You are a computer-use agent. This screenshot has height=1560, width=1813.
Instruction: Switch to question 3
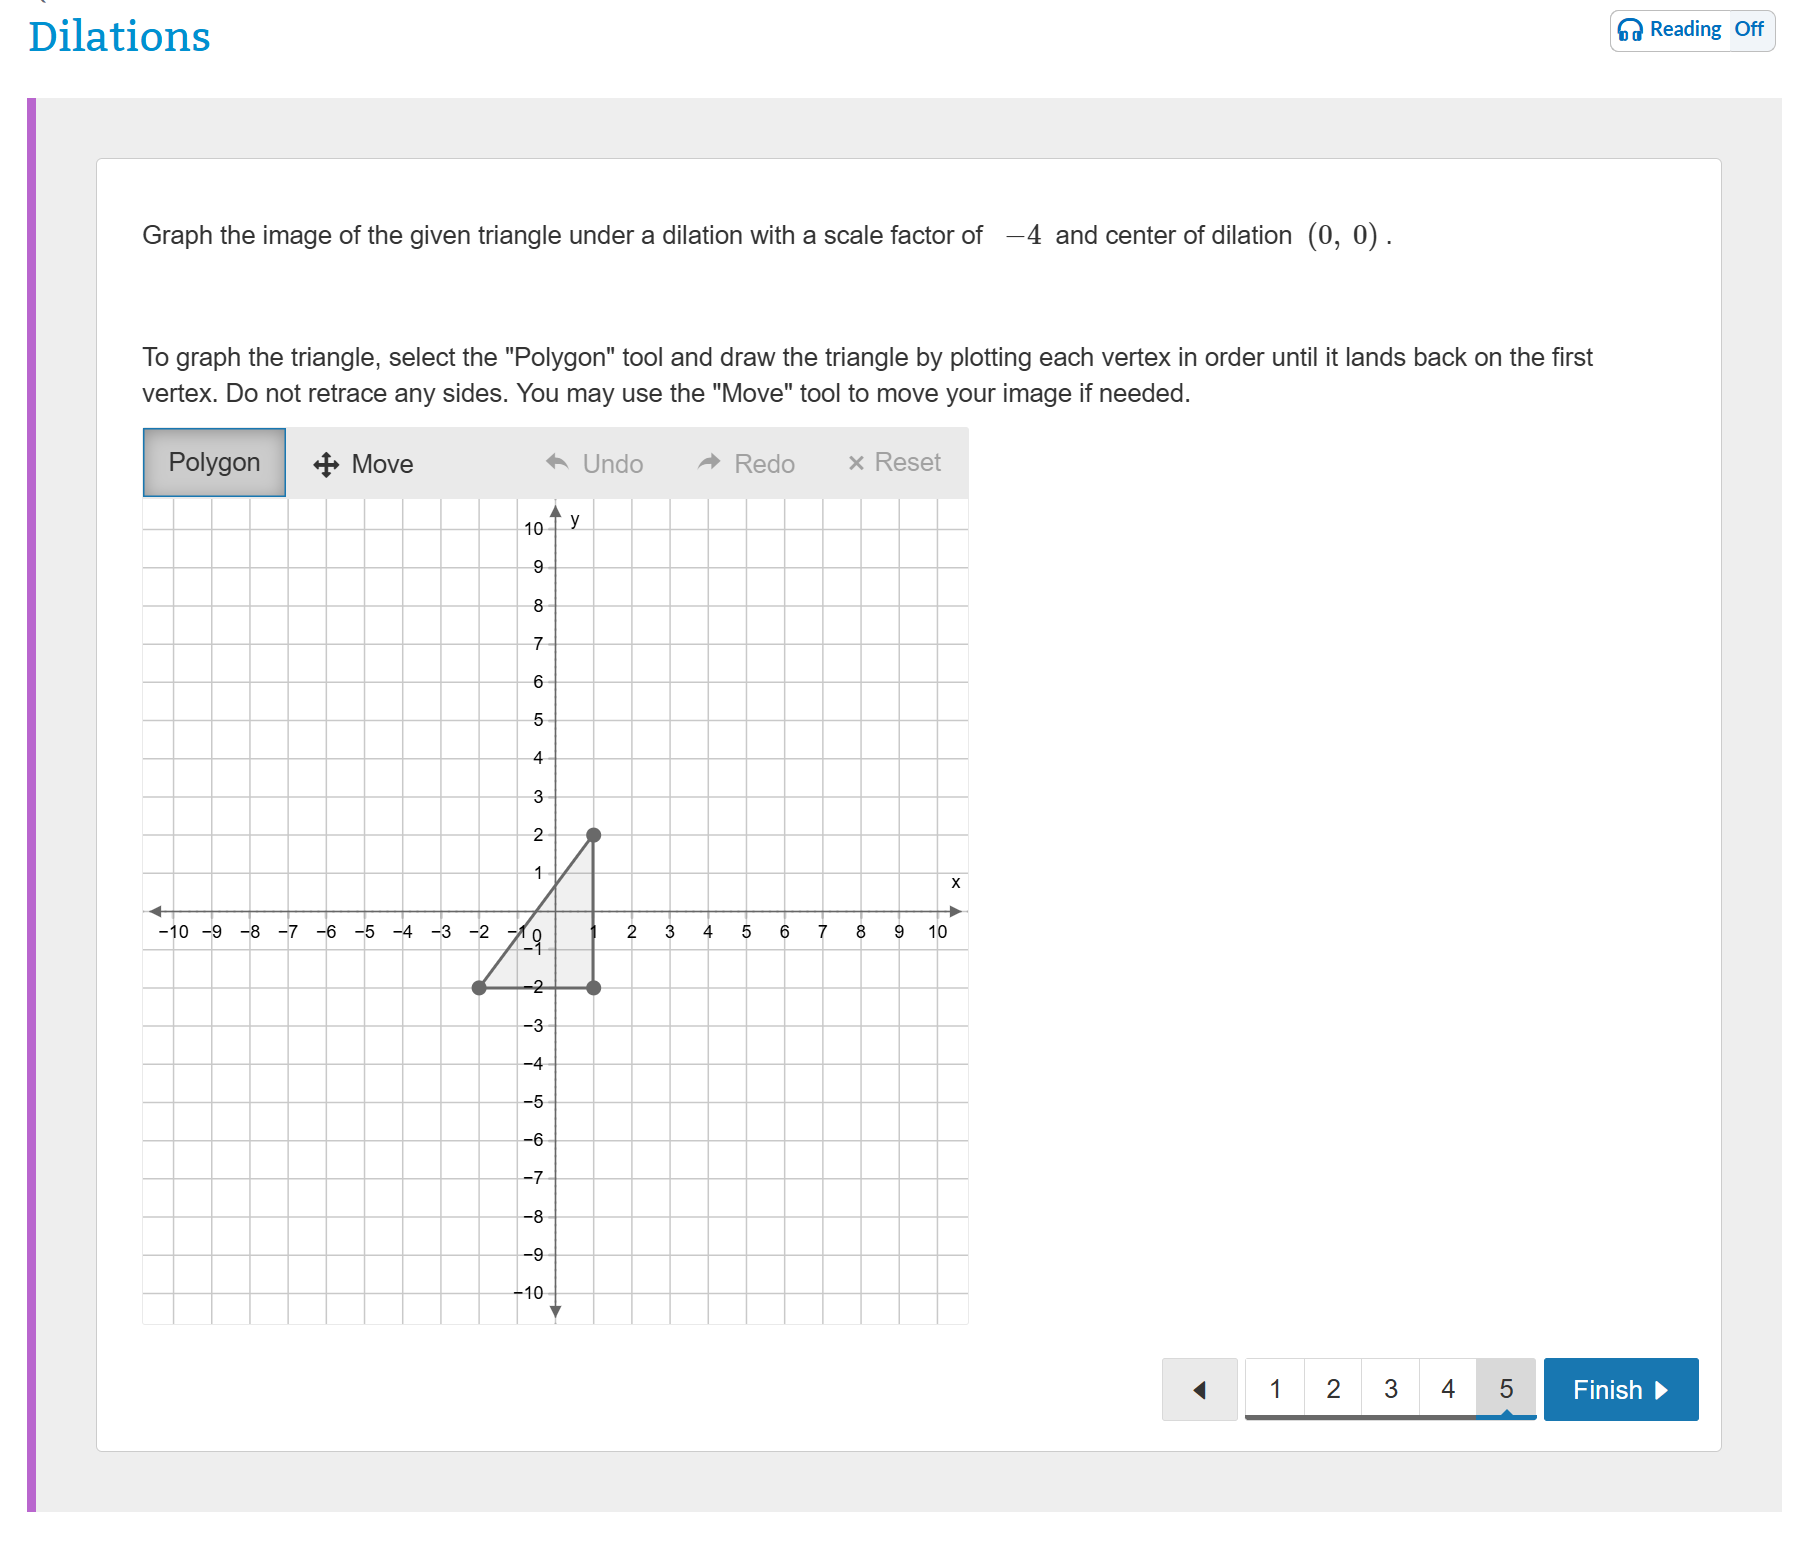pyautogui.click(x=1390, y=1389)
